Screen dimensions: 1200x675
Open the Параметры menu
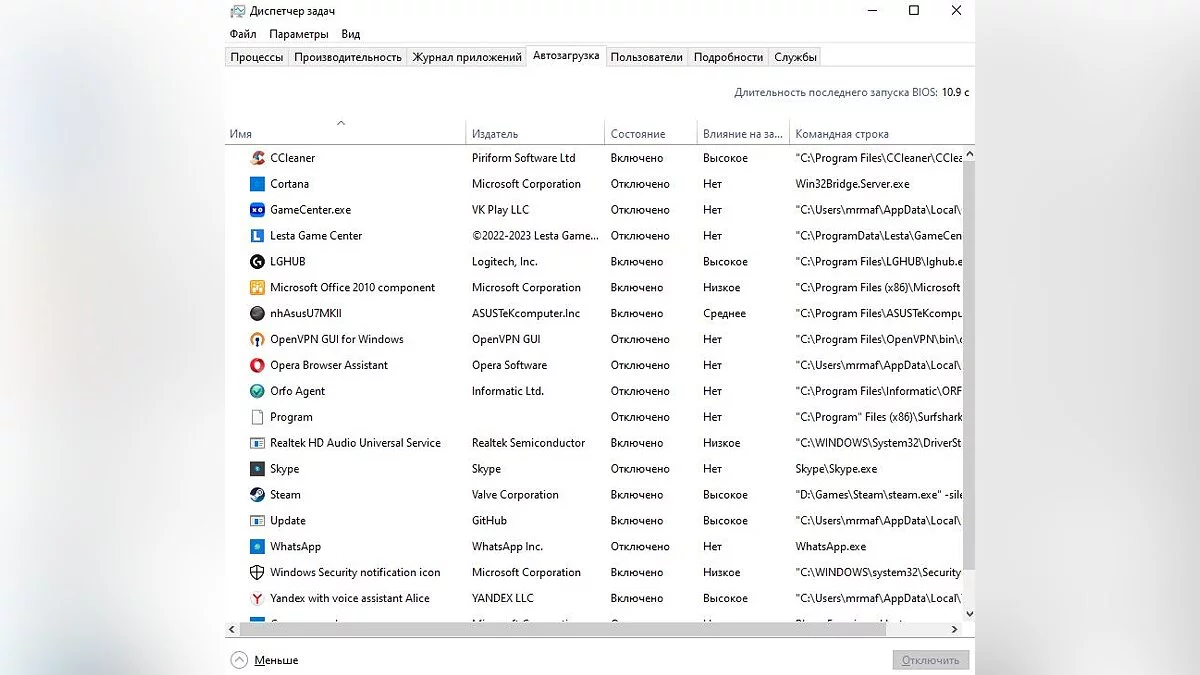click(298, 34)
